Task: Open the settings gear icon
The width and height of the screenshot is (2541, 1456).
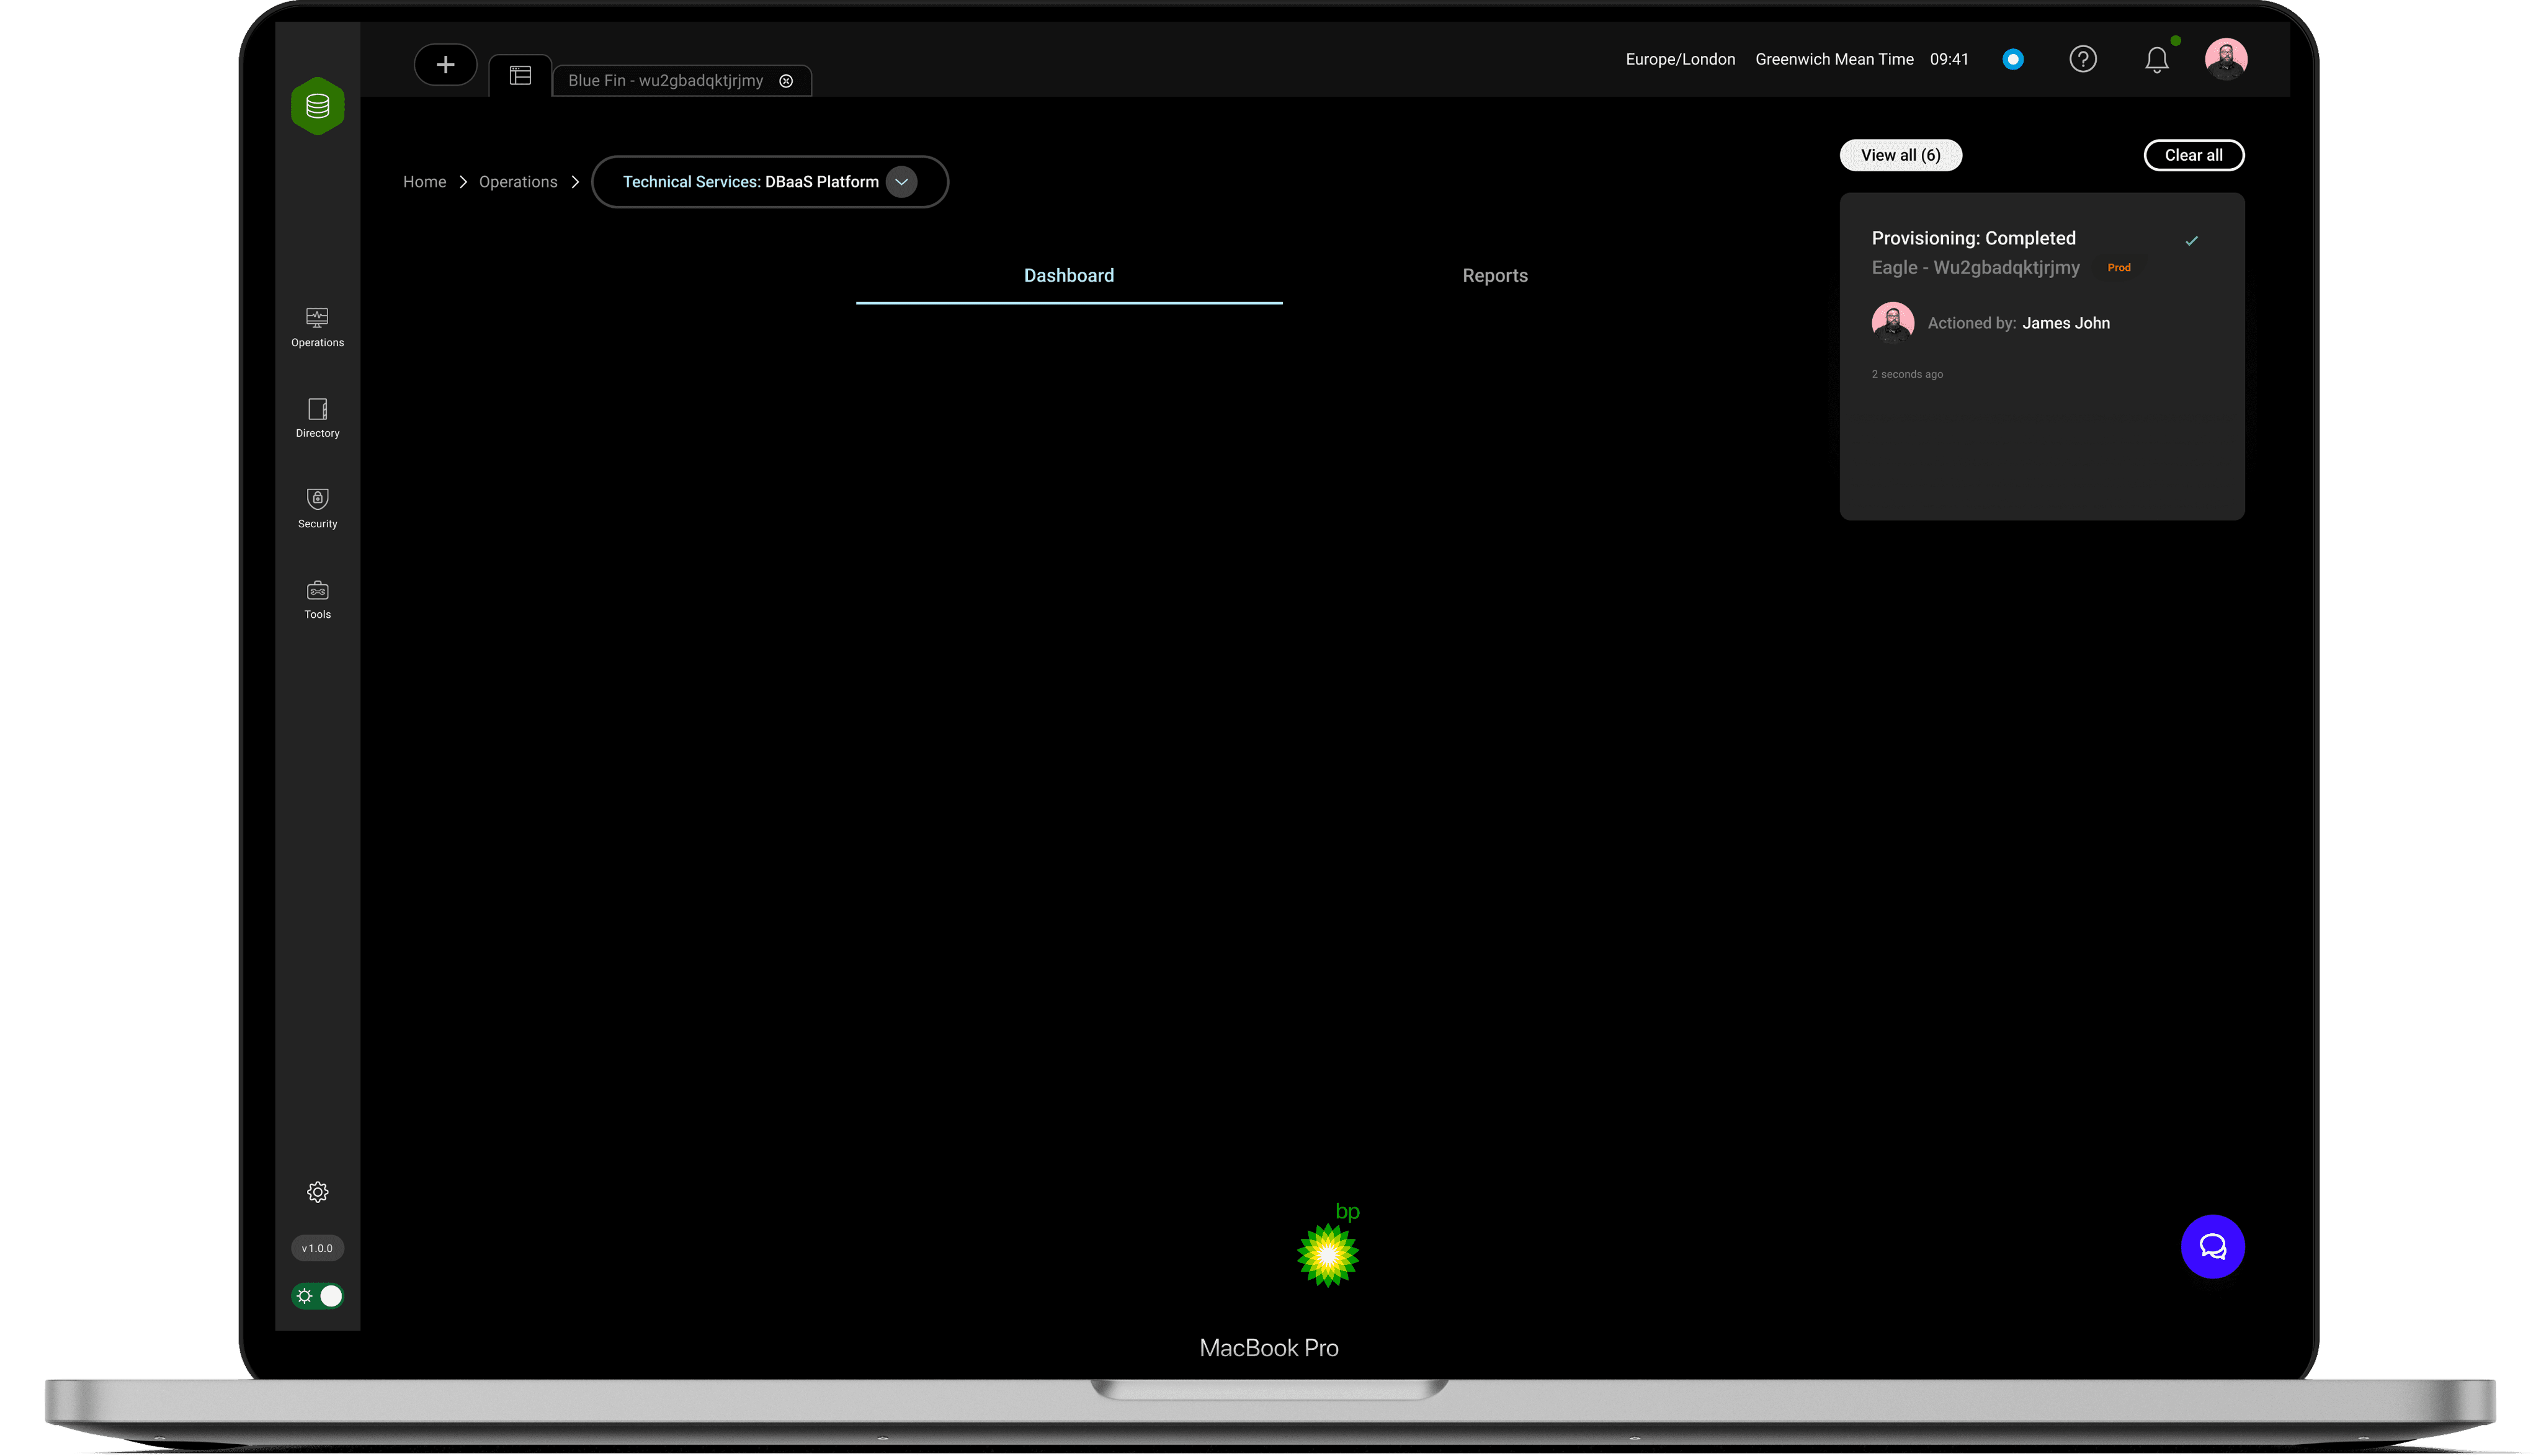Action: click(317, 1191)
